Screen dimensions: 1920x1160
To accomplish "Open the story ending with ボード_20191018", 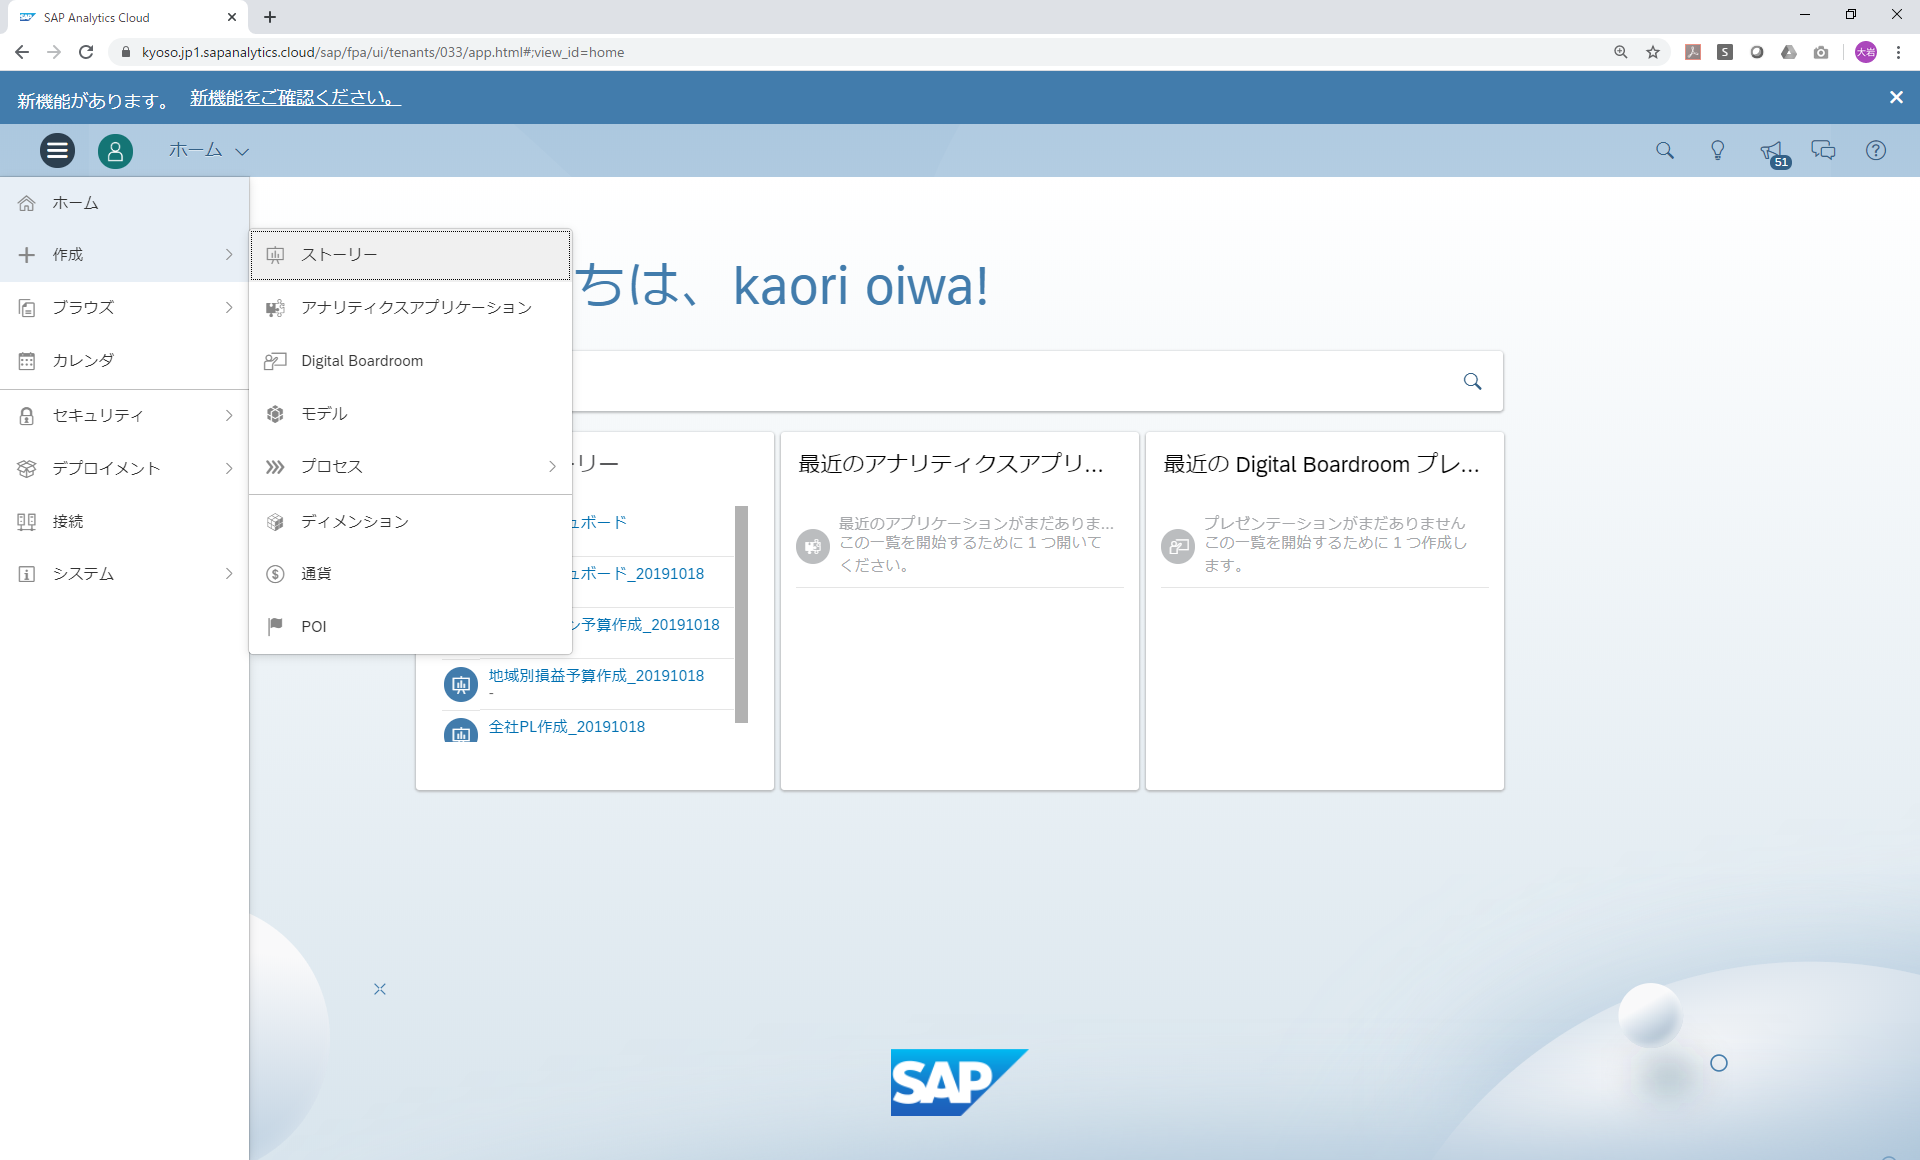I will (638, 574).
